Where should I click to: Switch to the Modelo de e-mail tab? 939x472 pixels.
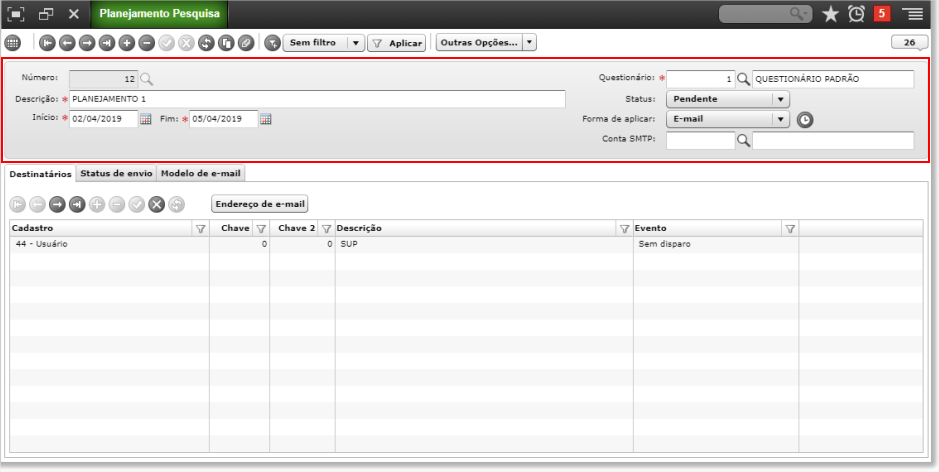[201, 174]
